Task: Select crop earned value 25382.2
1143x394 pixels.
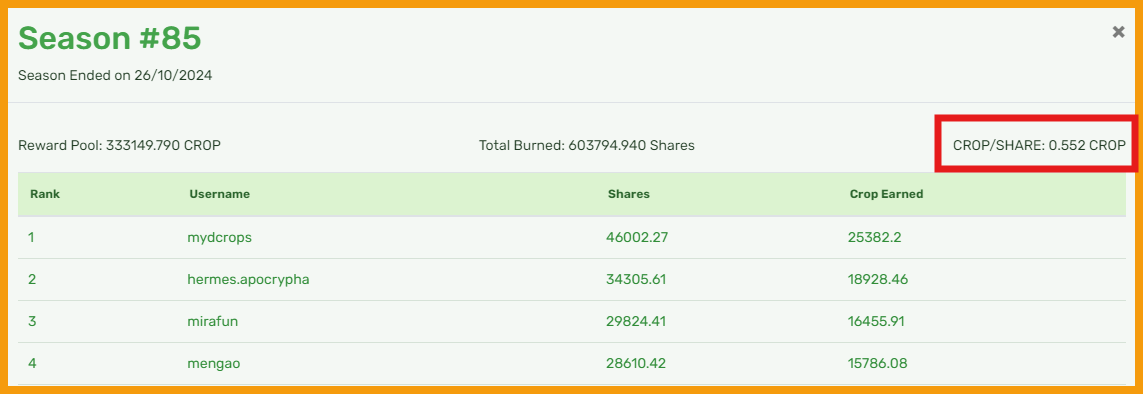Action: tap(875, 237)
